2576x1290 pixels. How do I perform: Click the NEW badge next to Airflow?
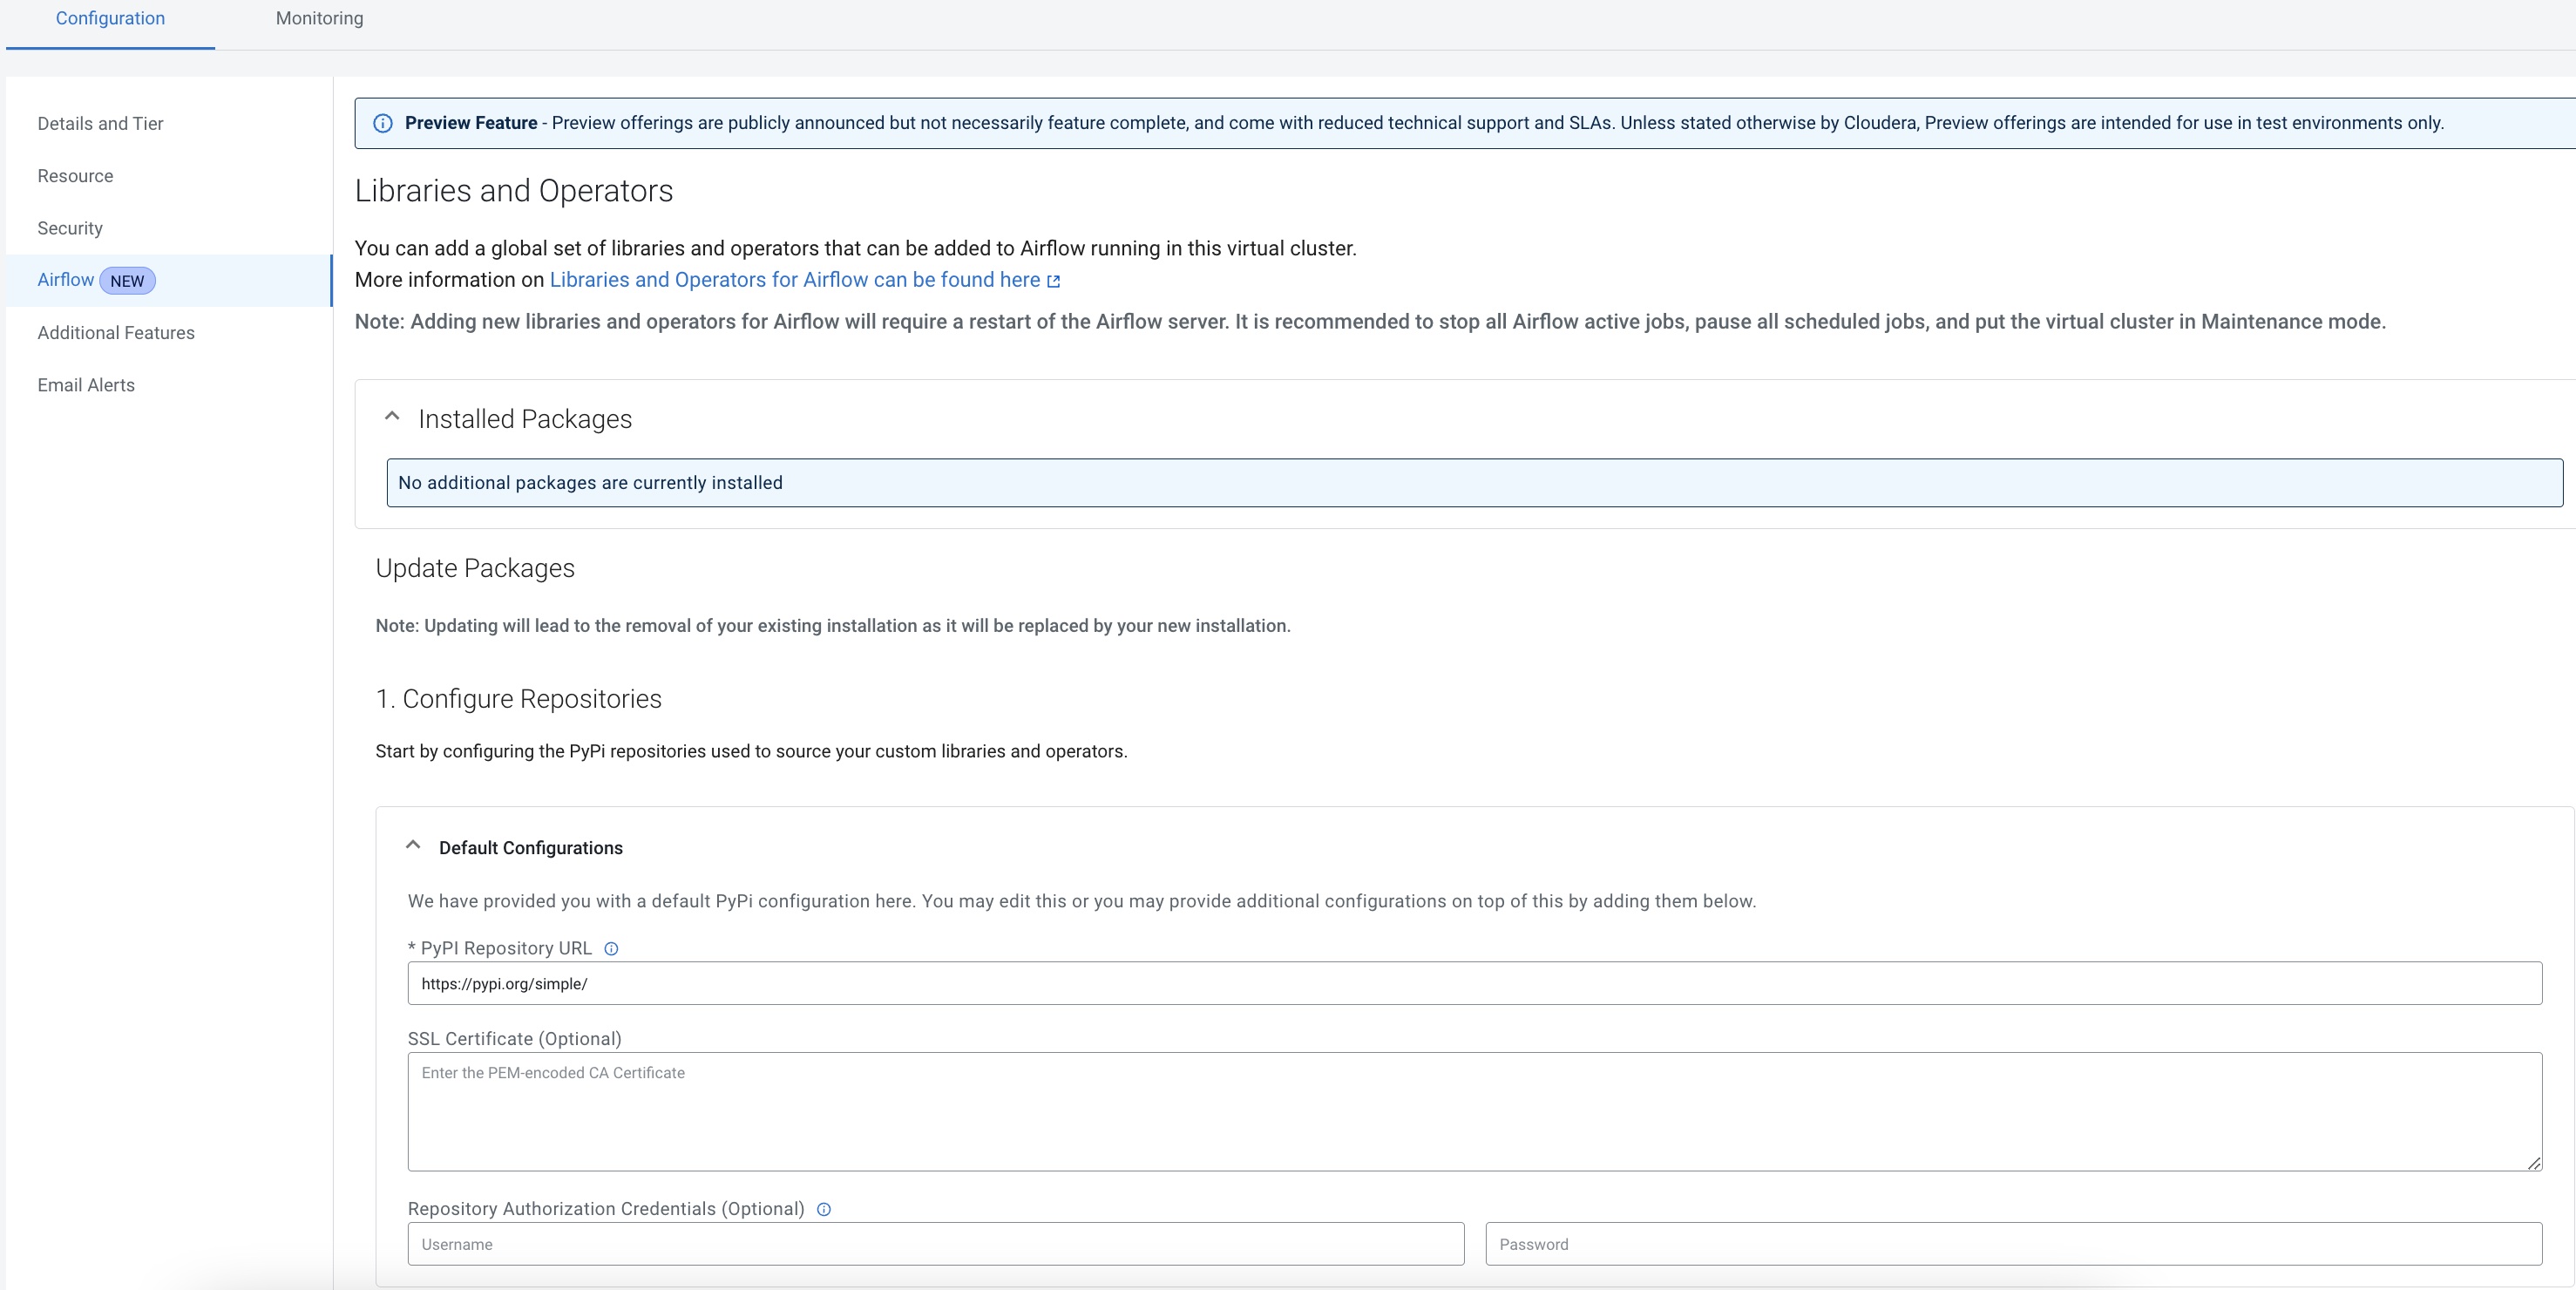pos(127,281)
